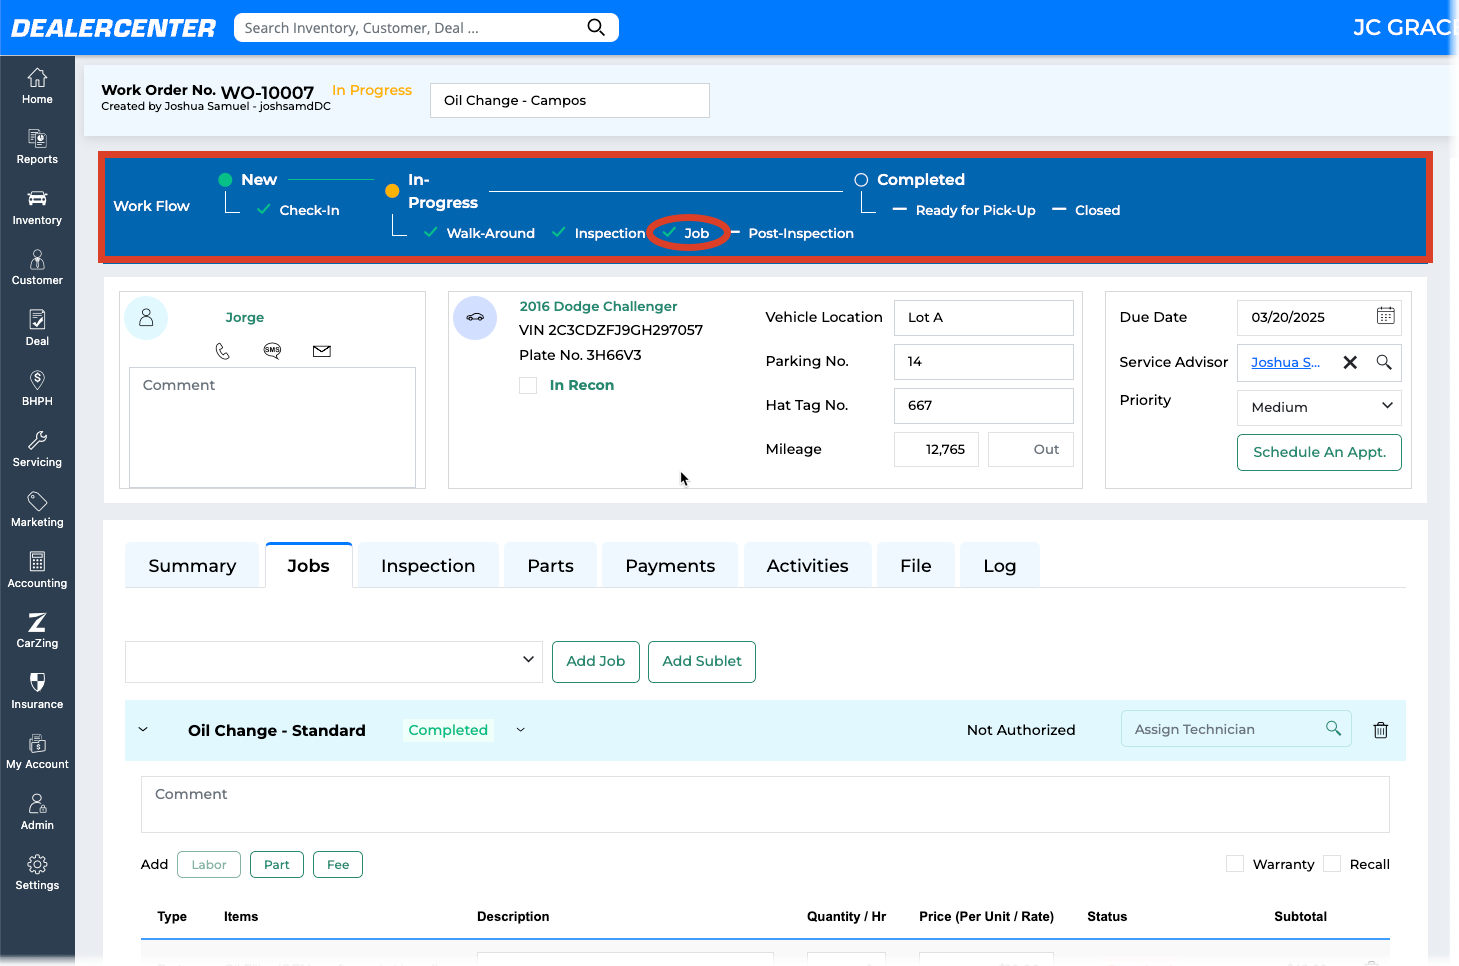Switch to the Payments tab
This screenshot has width=1459, height=966.
point(670,566)
